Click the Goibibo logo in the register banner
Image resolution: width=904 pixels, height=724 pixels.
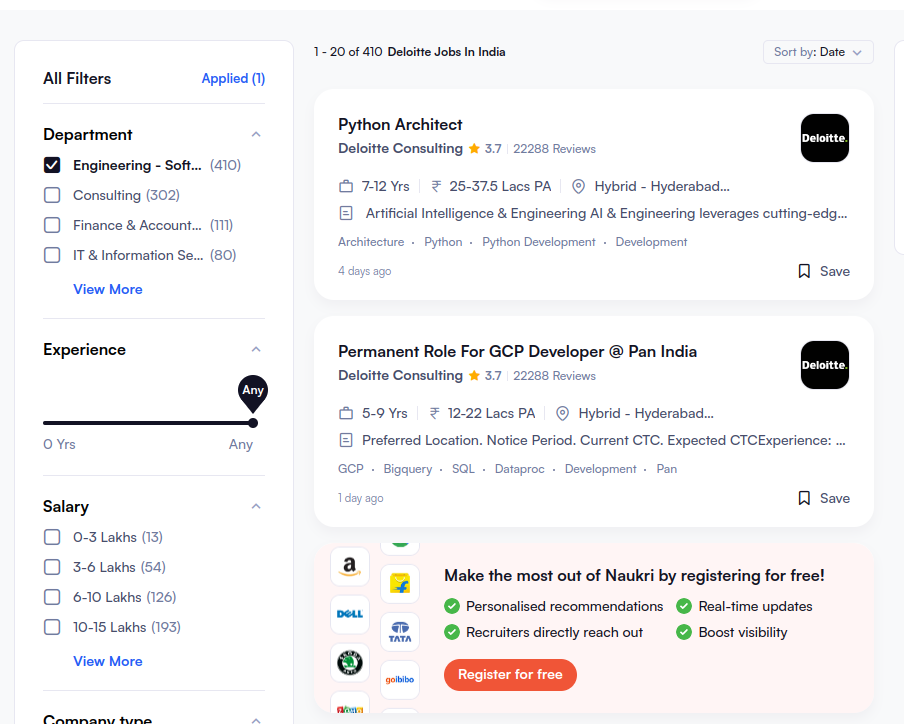[x=400, y=679]
